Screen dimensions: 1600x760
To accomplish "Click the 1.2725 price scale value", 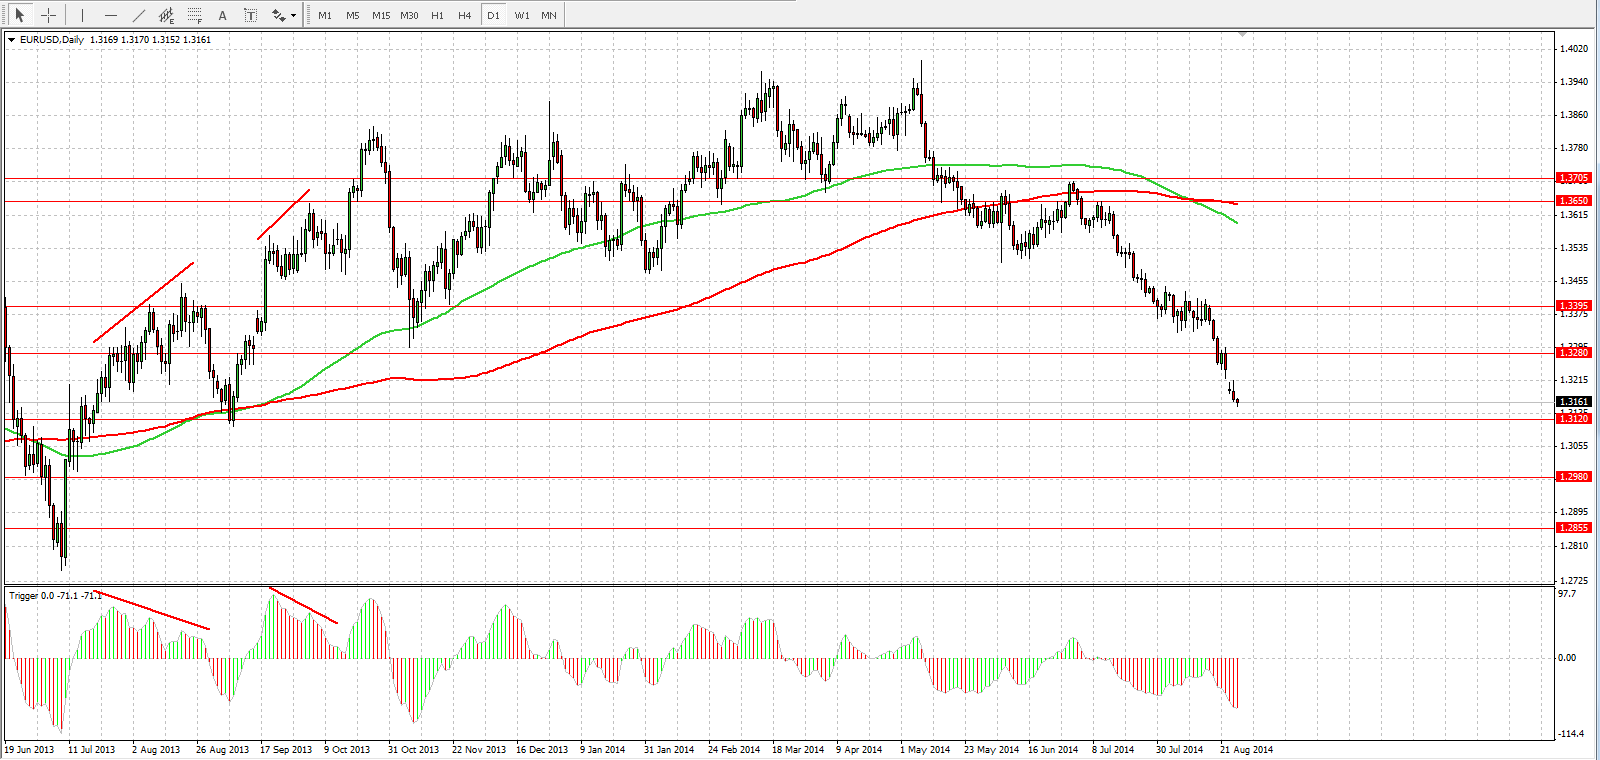I will (1574, 580).
